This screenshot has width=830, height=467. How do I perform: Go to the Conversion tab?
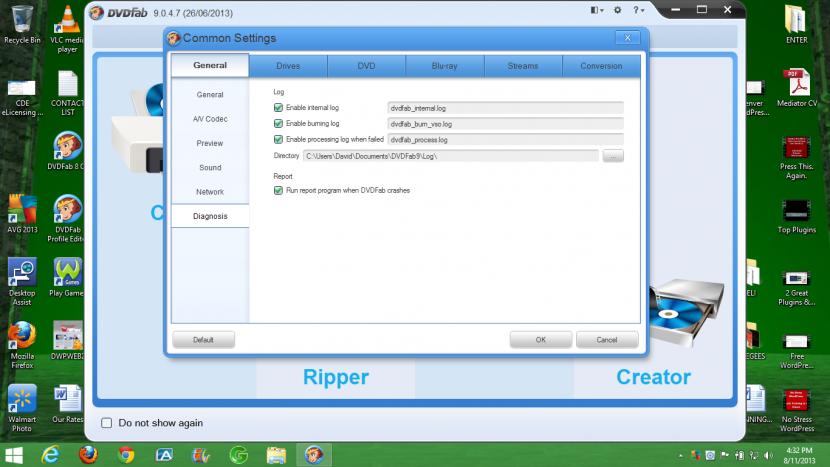[601, 66]
